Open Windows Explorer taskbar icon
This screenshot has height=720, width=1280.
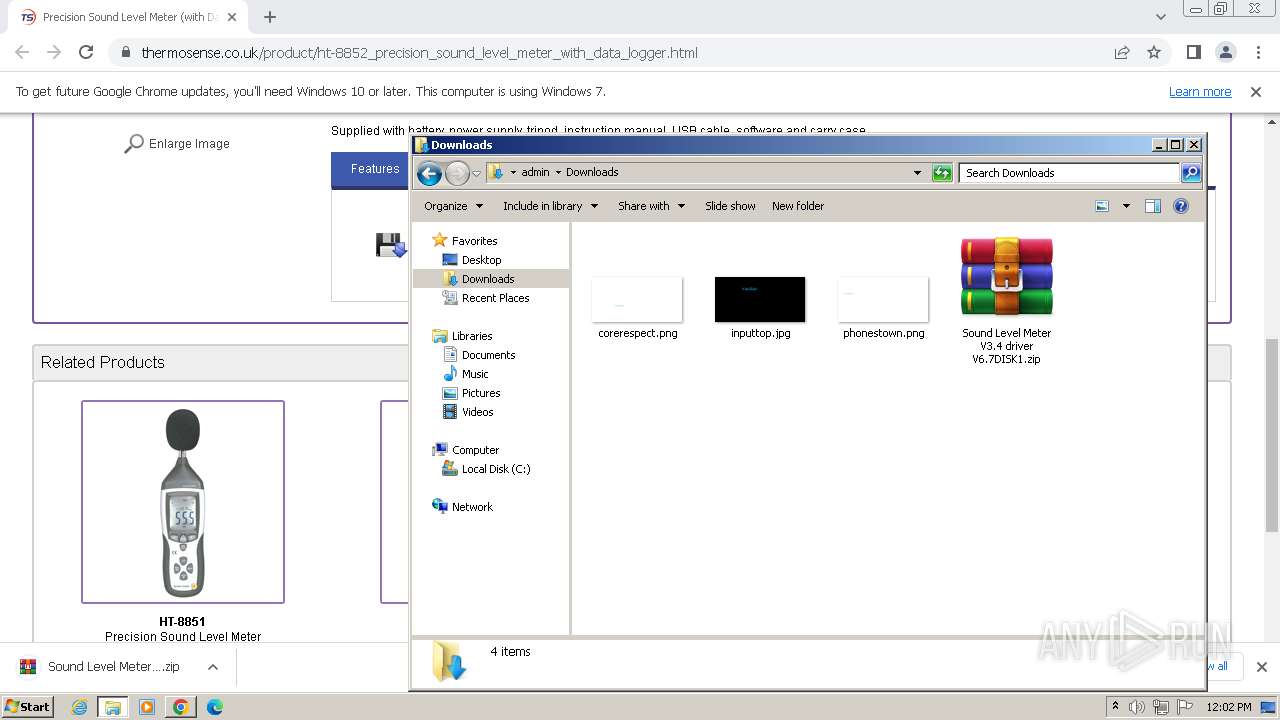pyautogui.click(x=113, y=707)
